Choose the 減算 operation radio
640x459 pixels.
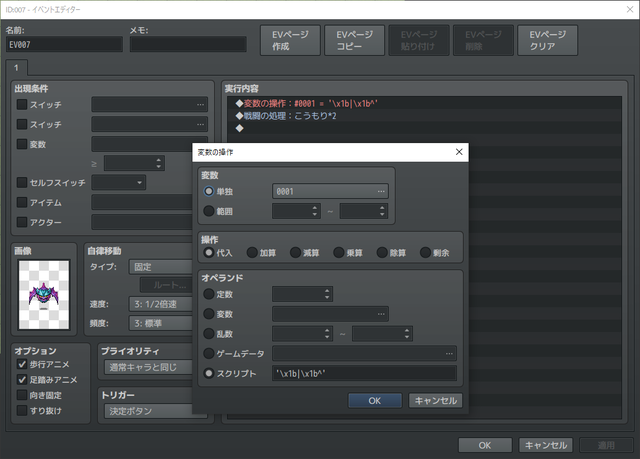click(x=295, y=253)
